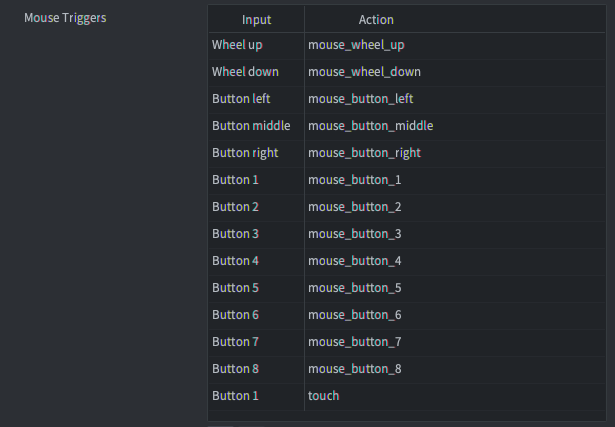Image resolution: width=615 pixels, height=427 pixels.
Task: Open the Wheel down input dropdown
Action: pyautogui.click(x=256, y=72)
